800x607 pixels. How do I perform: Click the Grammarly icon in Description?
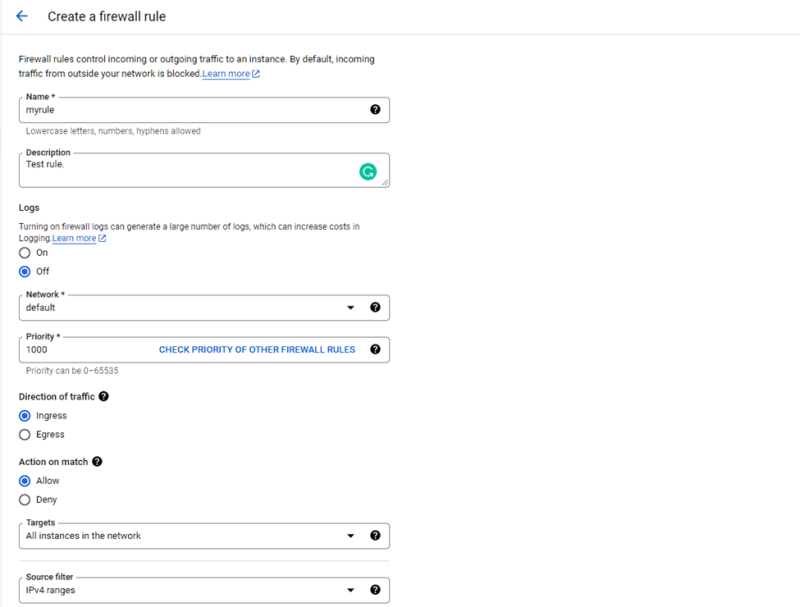(x=368, y=171)
